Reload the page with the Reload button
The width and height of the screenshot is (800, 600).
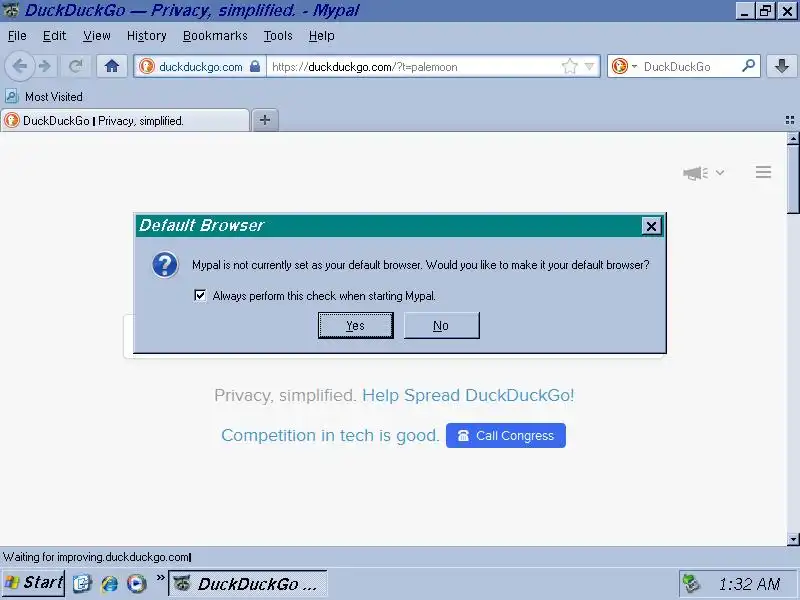click(76, 66)
